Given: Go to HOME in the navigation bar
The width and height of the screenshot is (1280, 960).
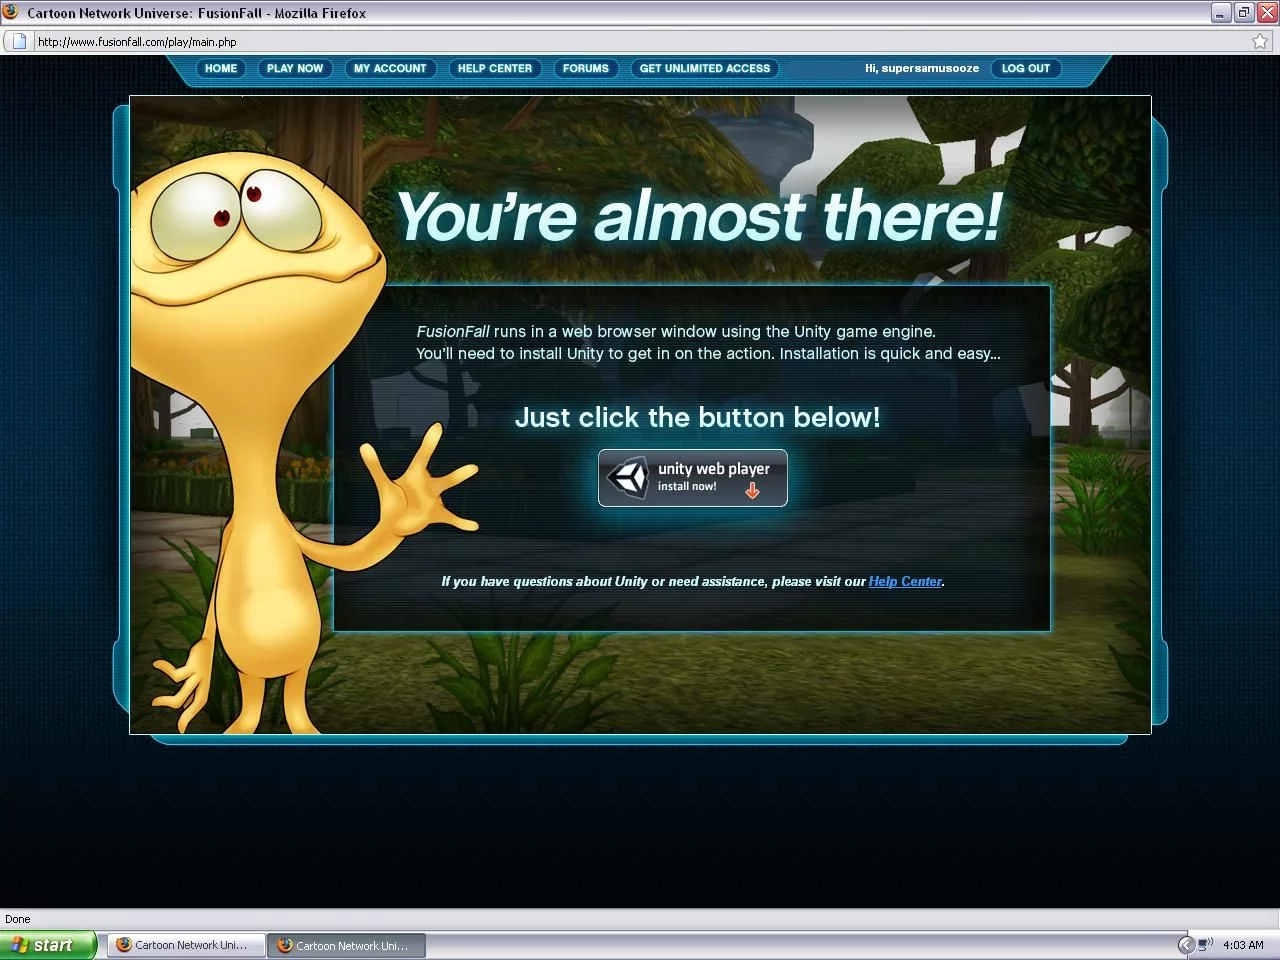Looking at the screenshot, I should click(221, 68).
